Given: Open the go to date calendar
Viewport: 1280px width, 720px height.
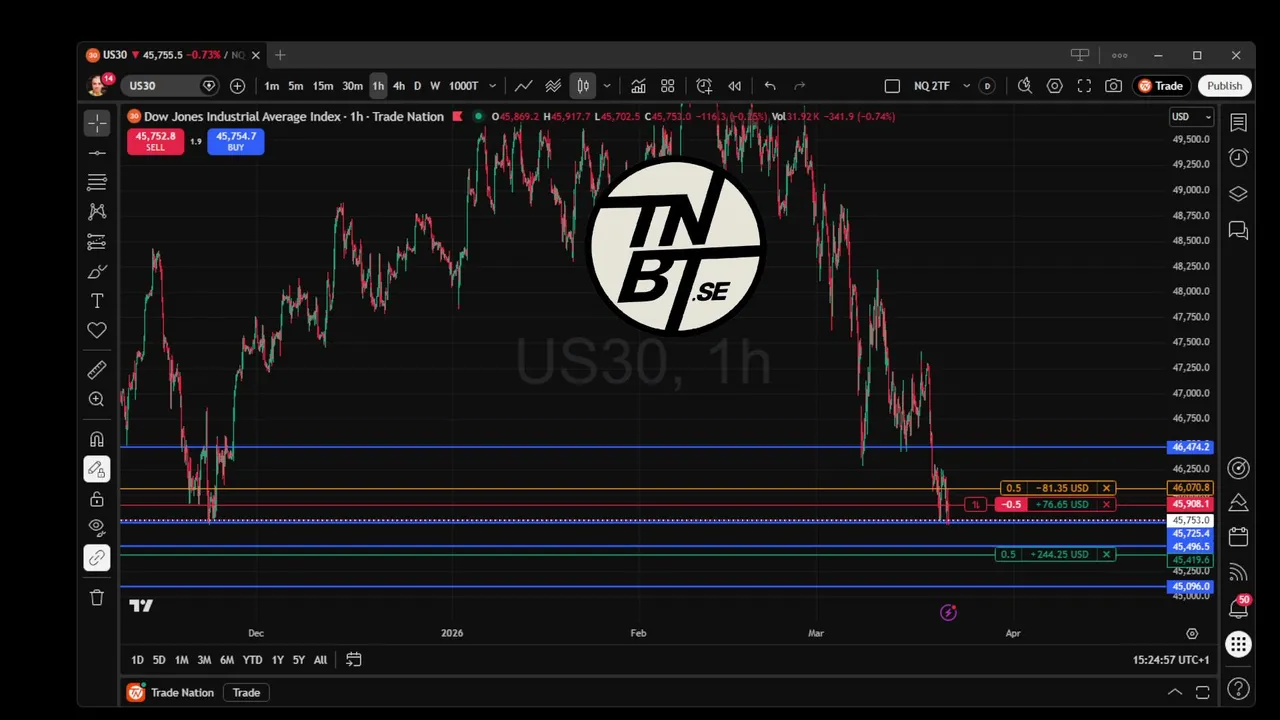Looking at the screenshot, I should (x=354, y=660).
